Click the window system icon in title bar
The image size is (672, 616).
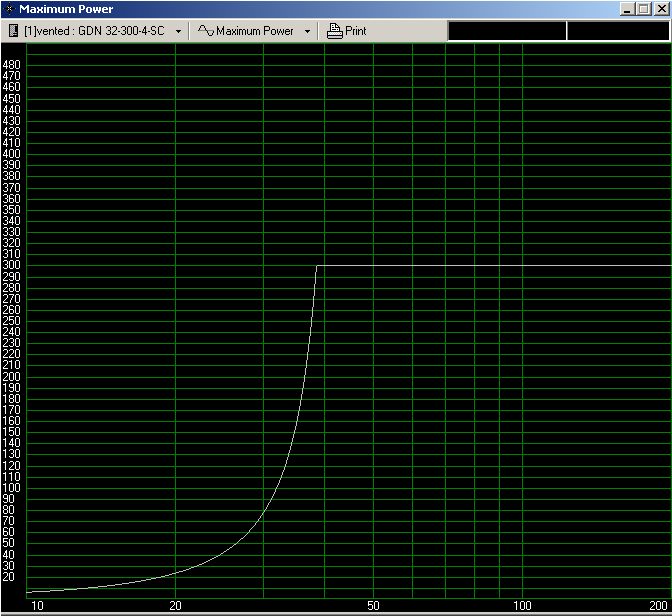coord(9,9)
